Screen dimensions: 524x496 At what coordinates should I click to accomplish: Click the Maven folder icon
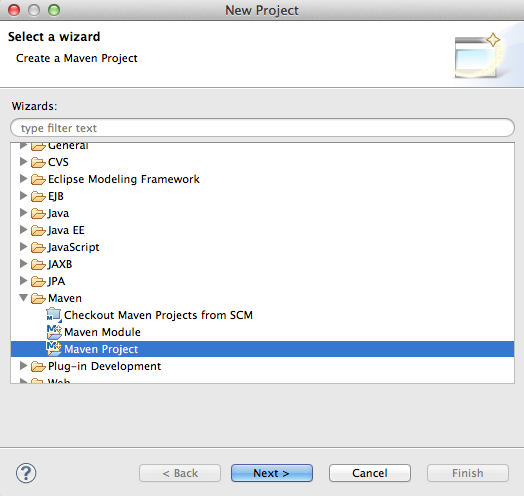pos(38,298)
